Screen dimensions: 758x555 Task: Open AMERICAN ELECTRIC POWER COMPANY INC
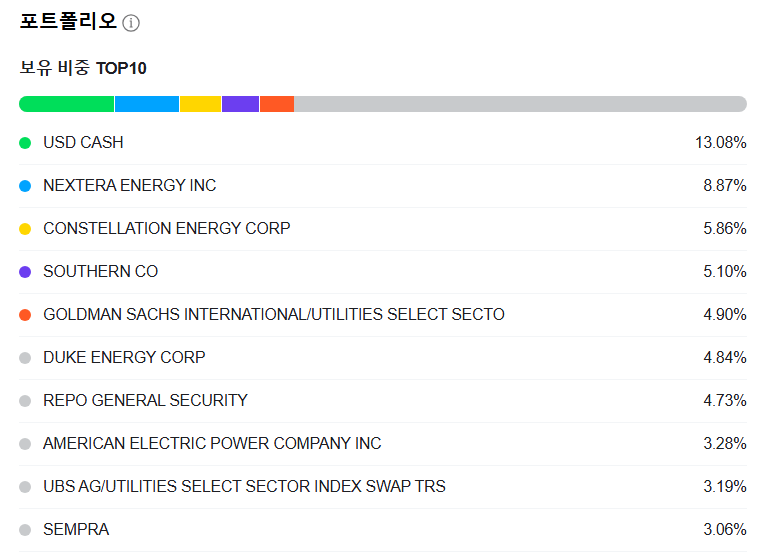click(212, 444)
